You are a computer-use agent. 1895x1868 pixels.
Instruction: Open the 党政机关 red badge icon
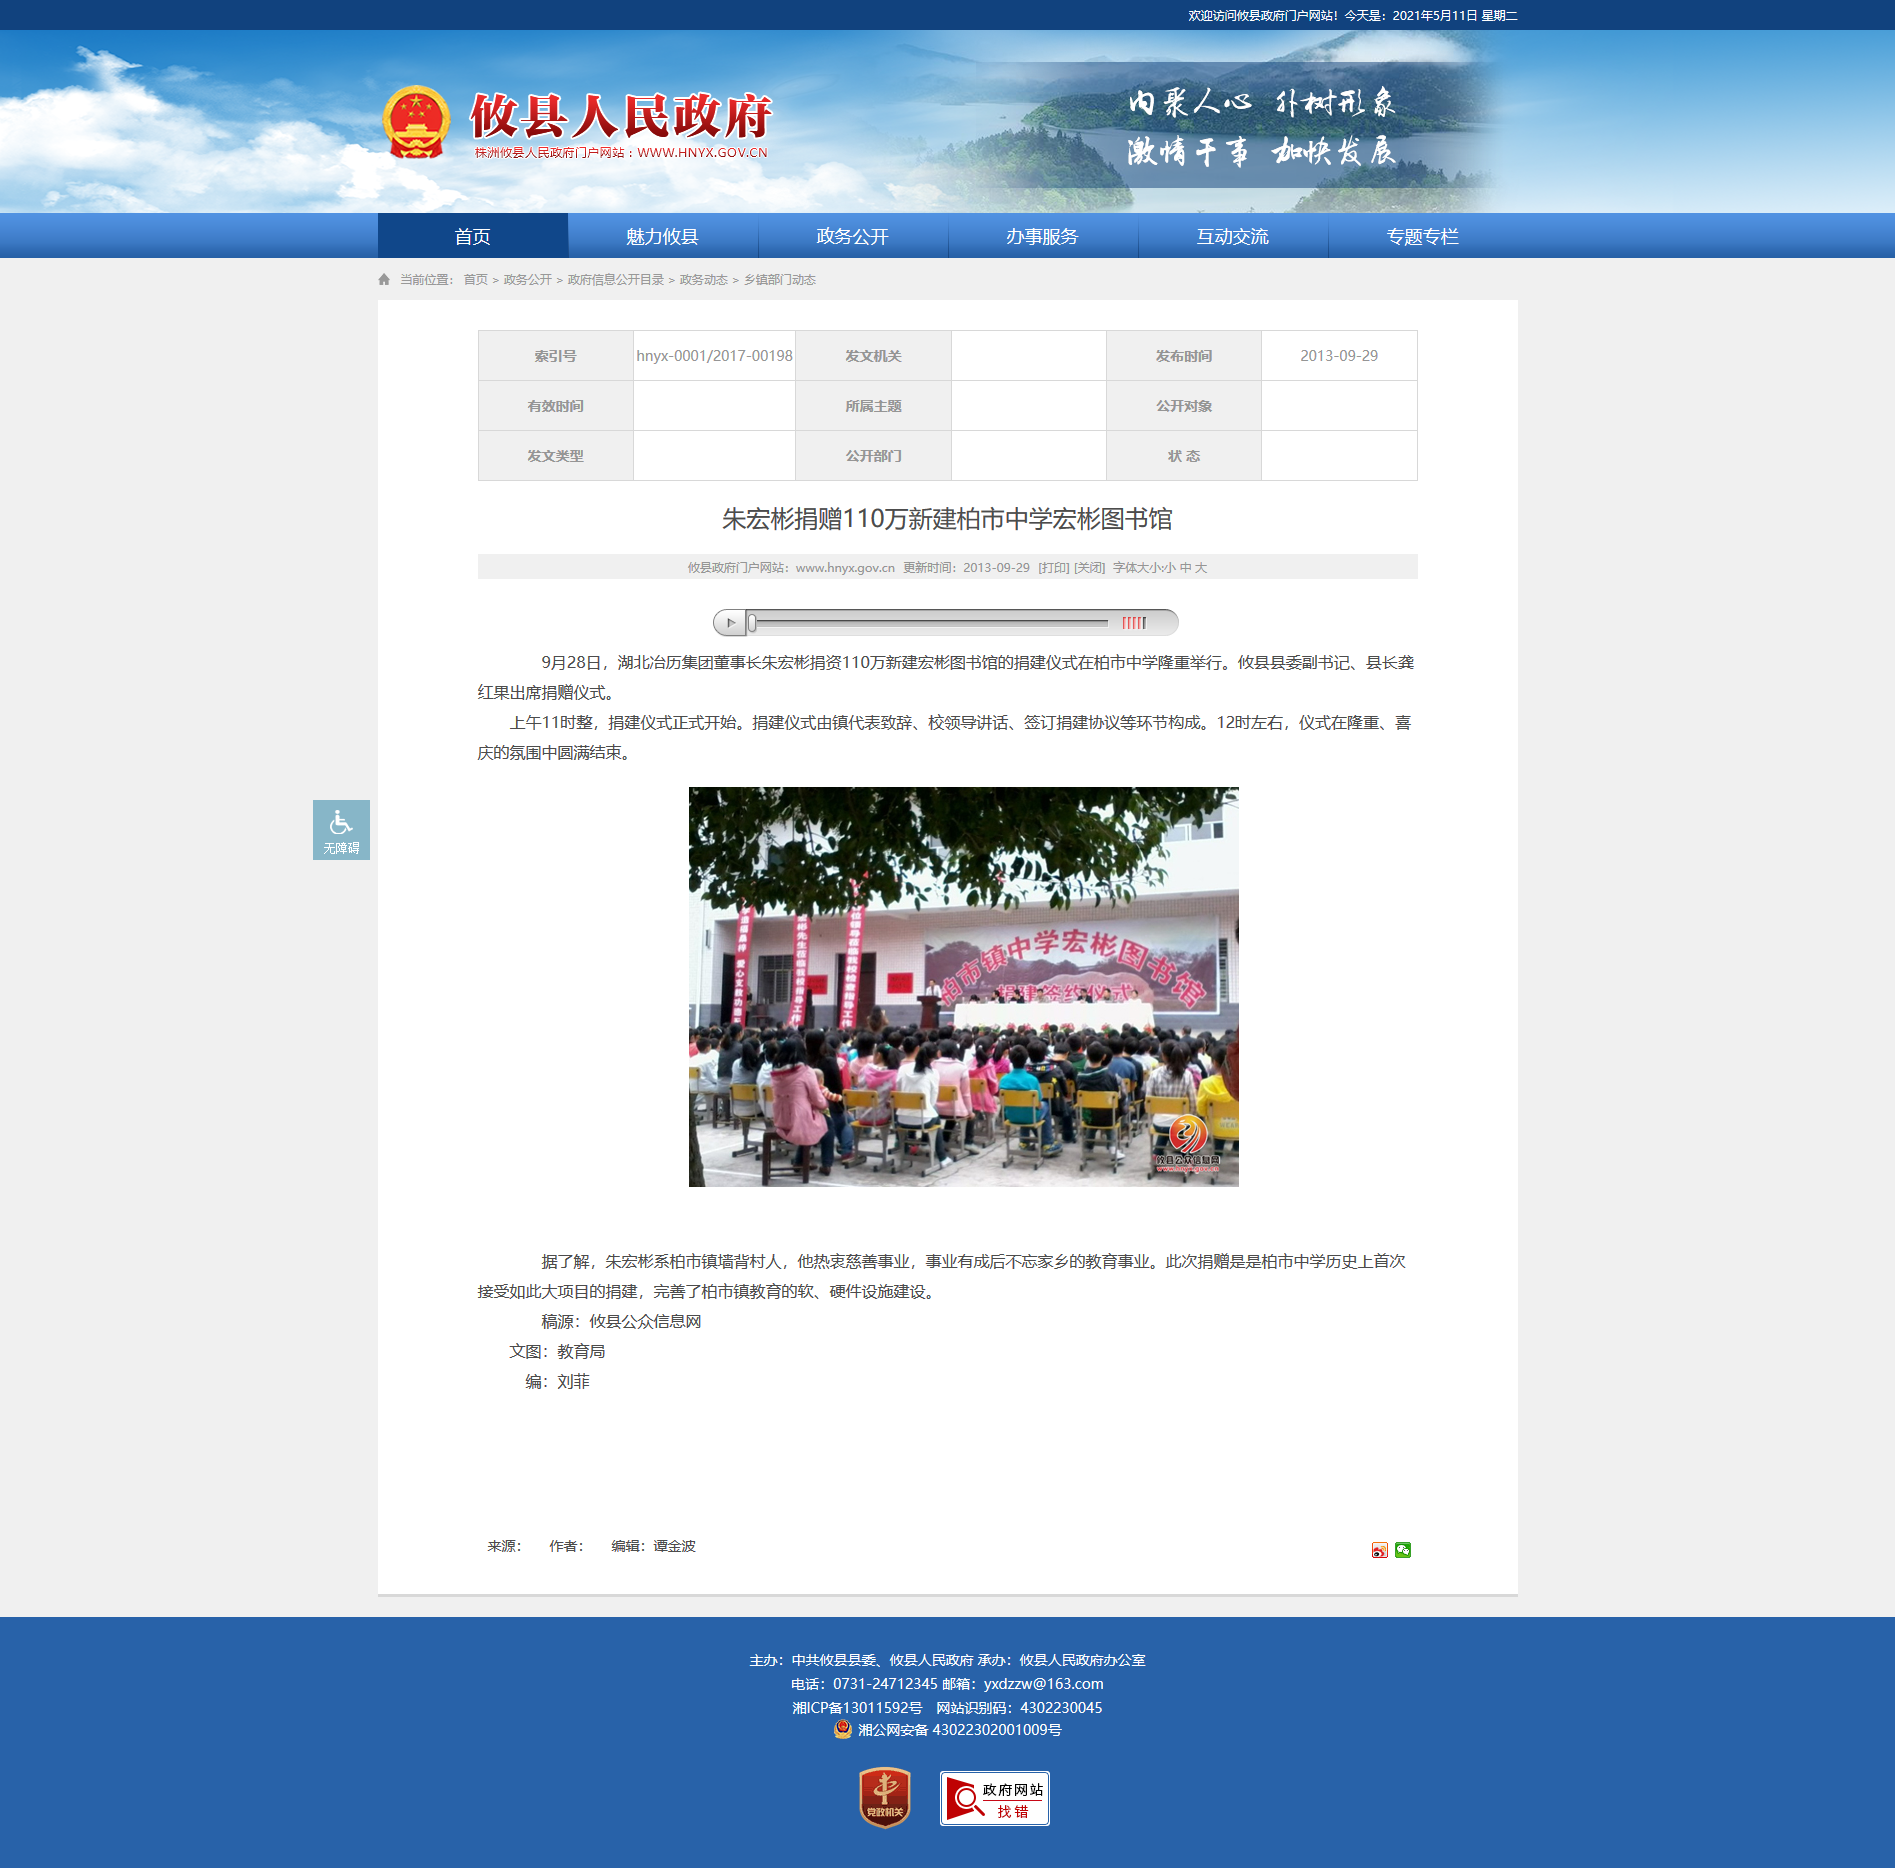point(884,1797)
